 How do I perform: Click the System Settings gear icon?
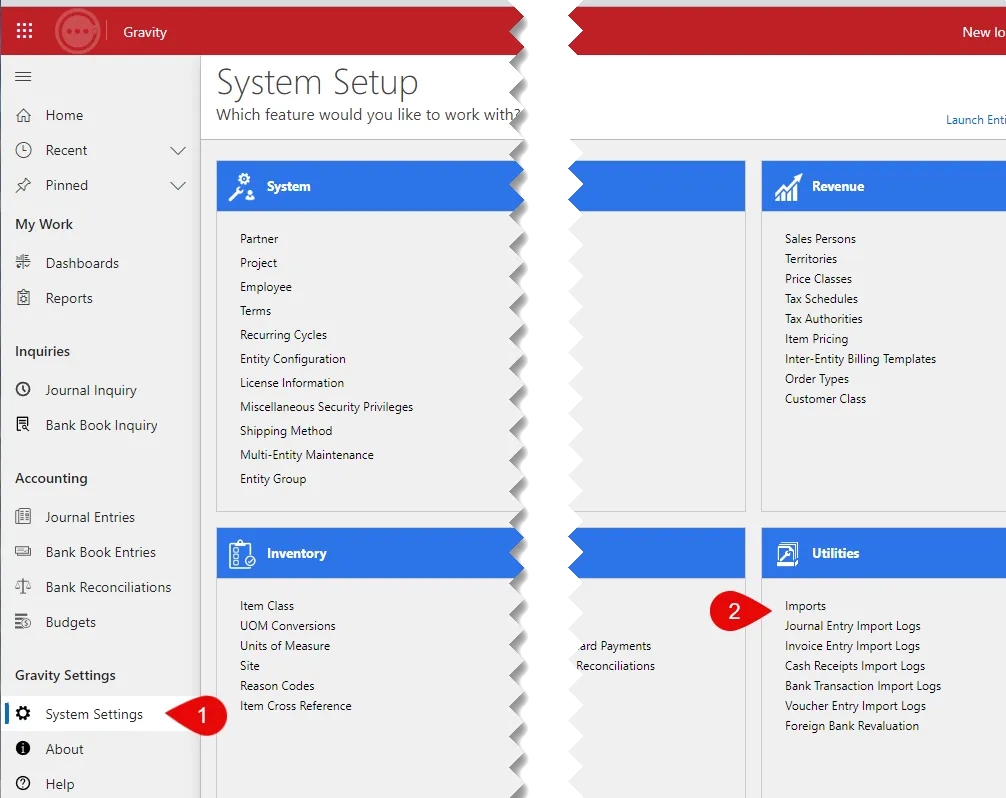click(23, 713)
